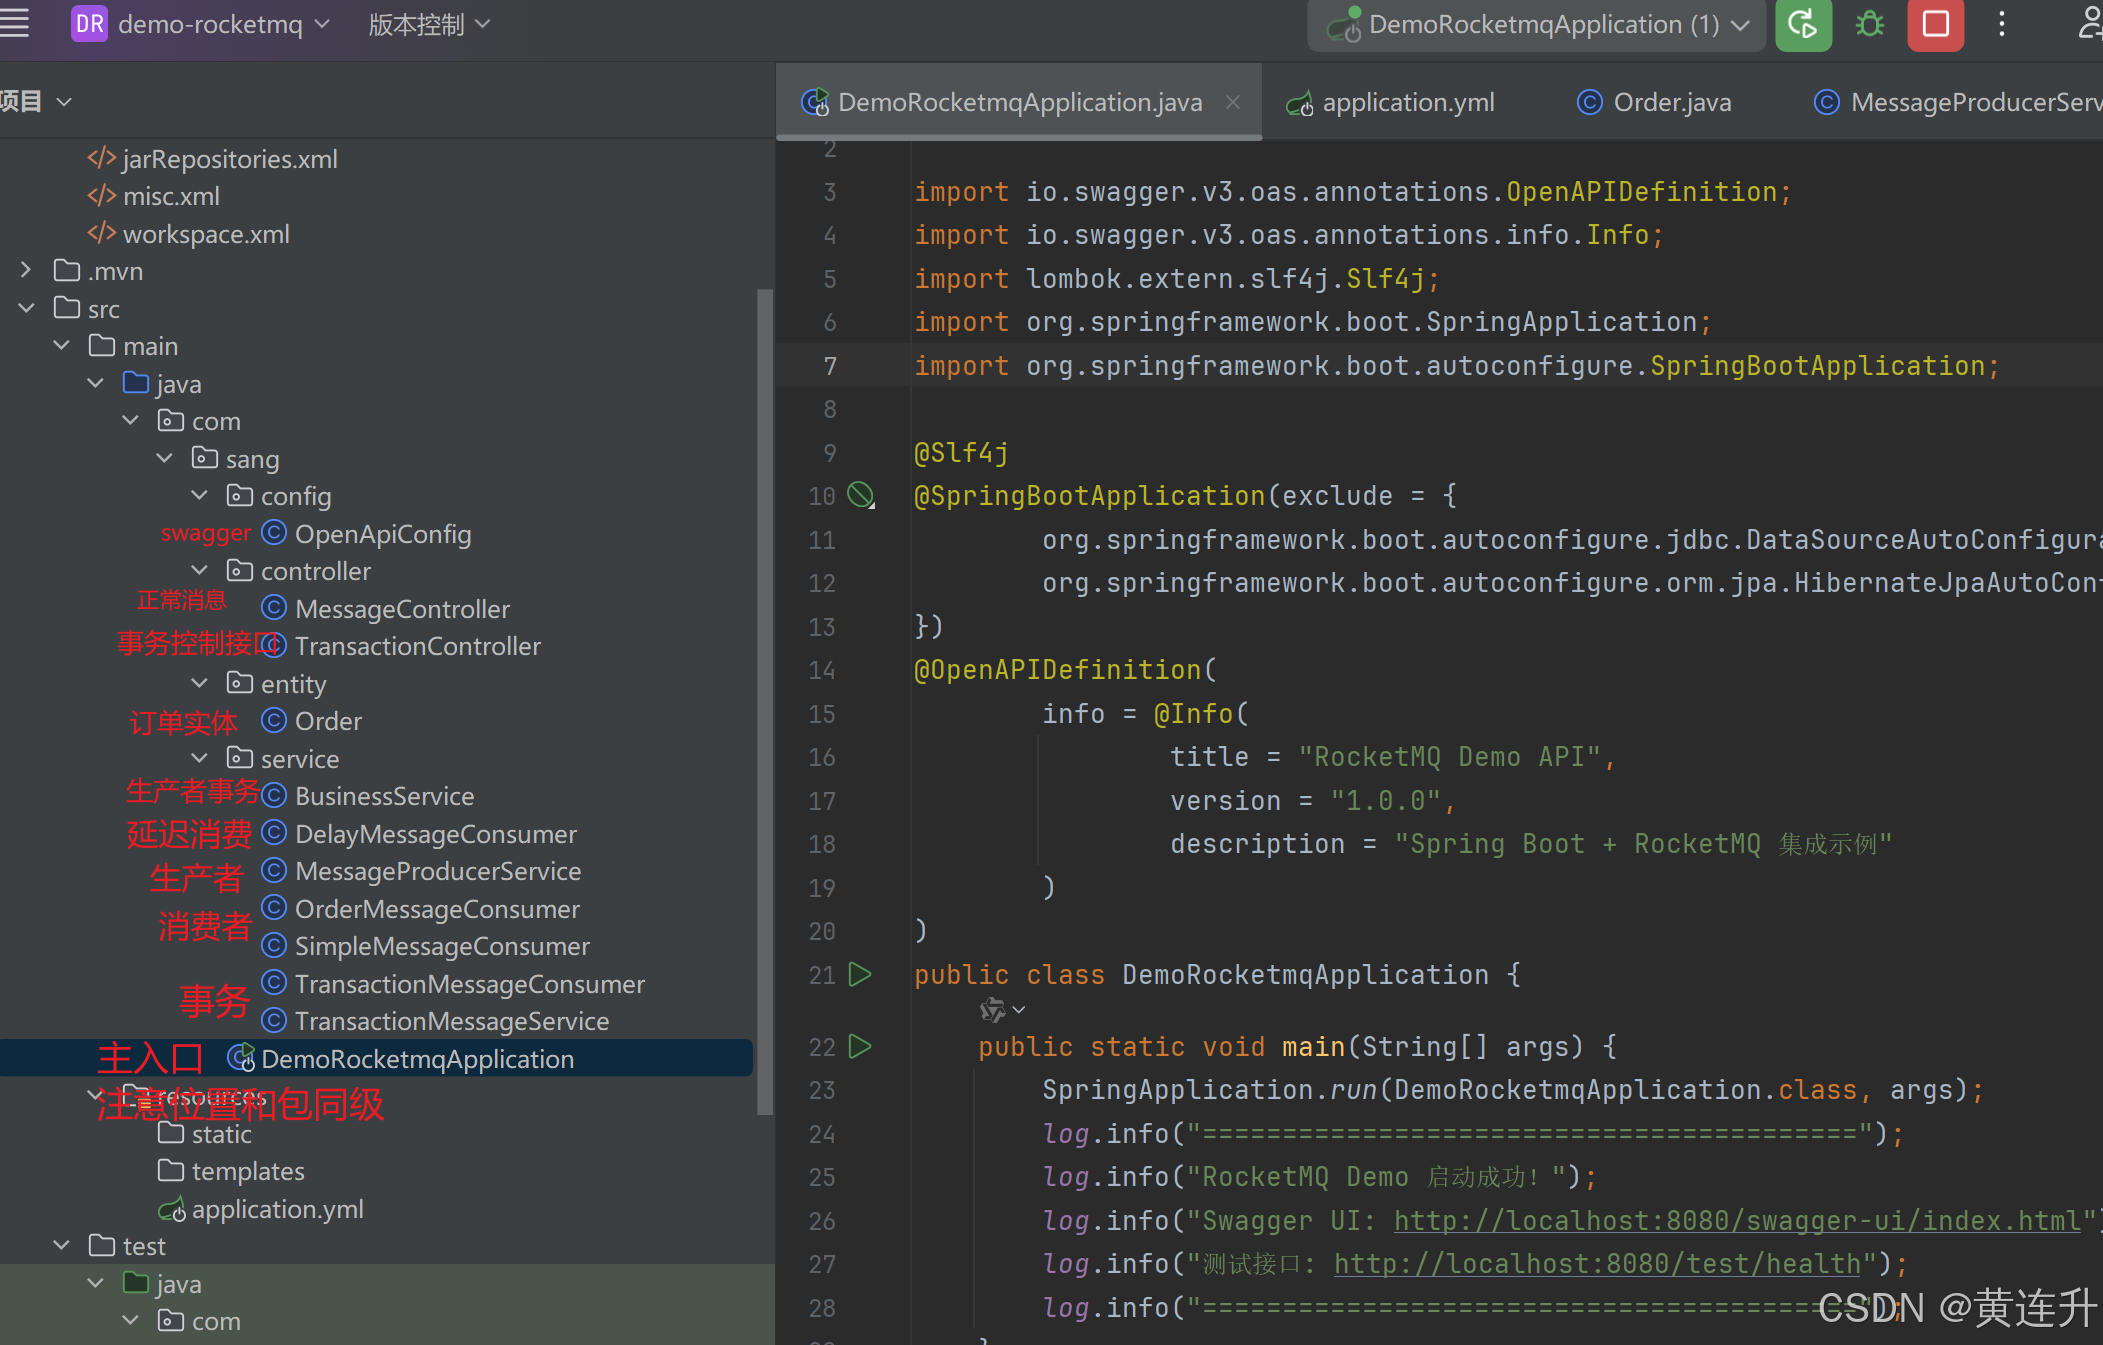Expand the .mvn folder

(x=26, y=270)
